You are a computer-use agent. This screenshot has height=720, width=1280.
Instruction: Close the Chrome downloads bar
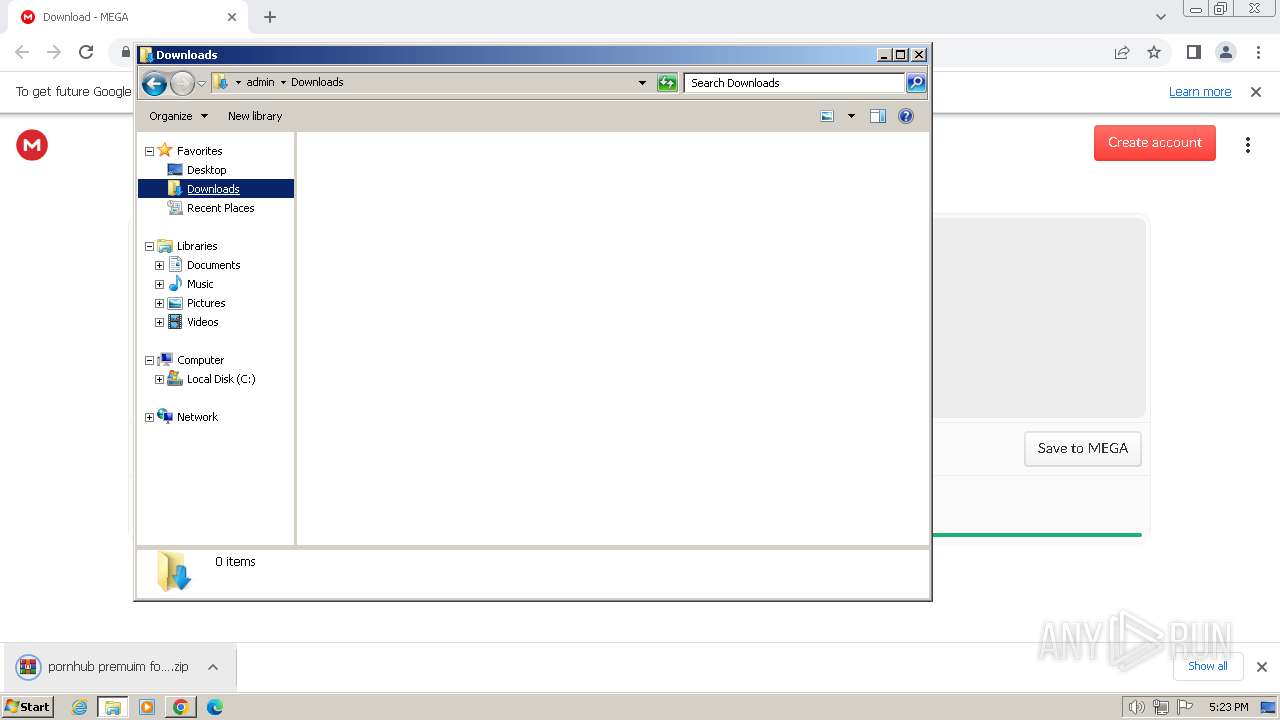tap(1262, 667)
